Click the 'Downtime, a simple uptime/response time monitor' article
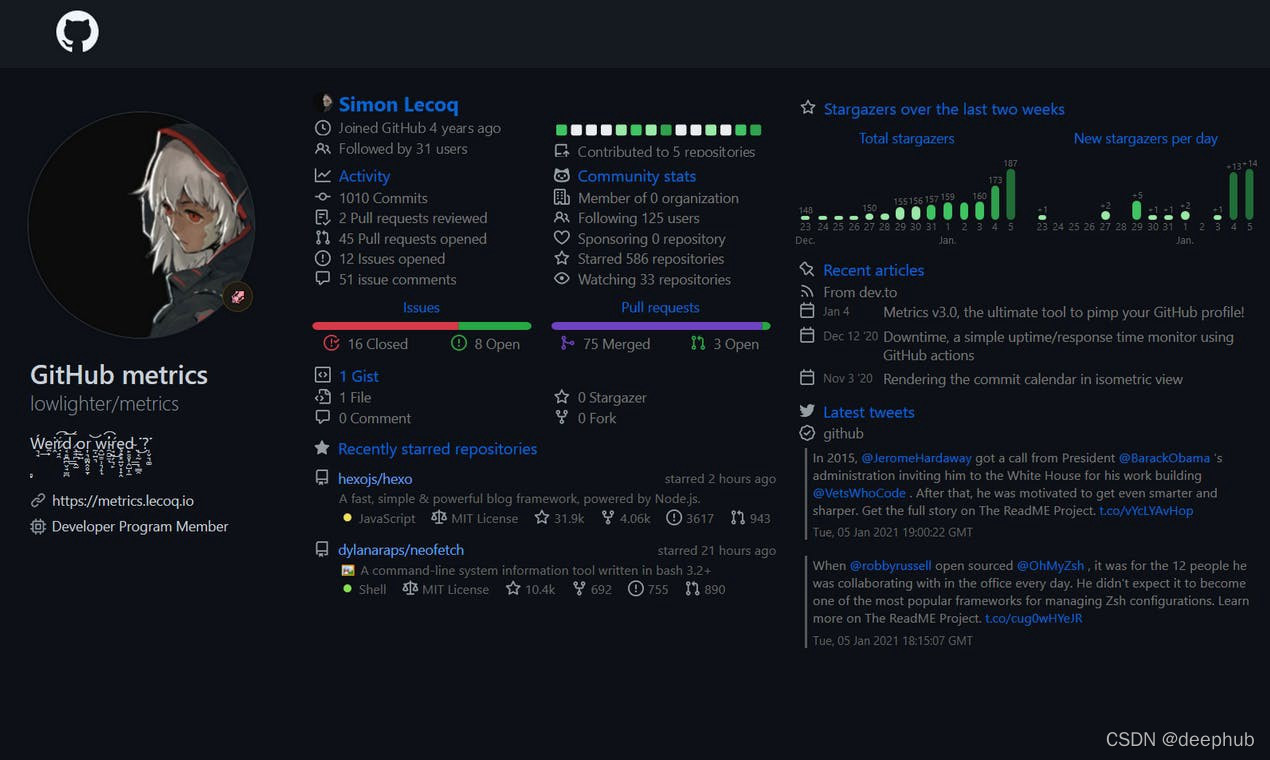This screenshot has width=1270, height=760. coord(1058,346)
